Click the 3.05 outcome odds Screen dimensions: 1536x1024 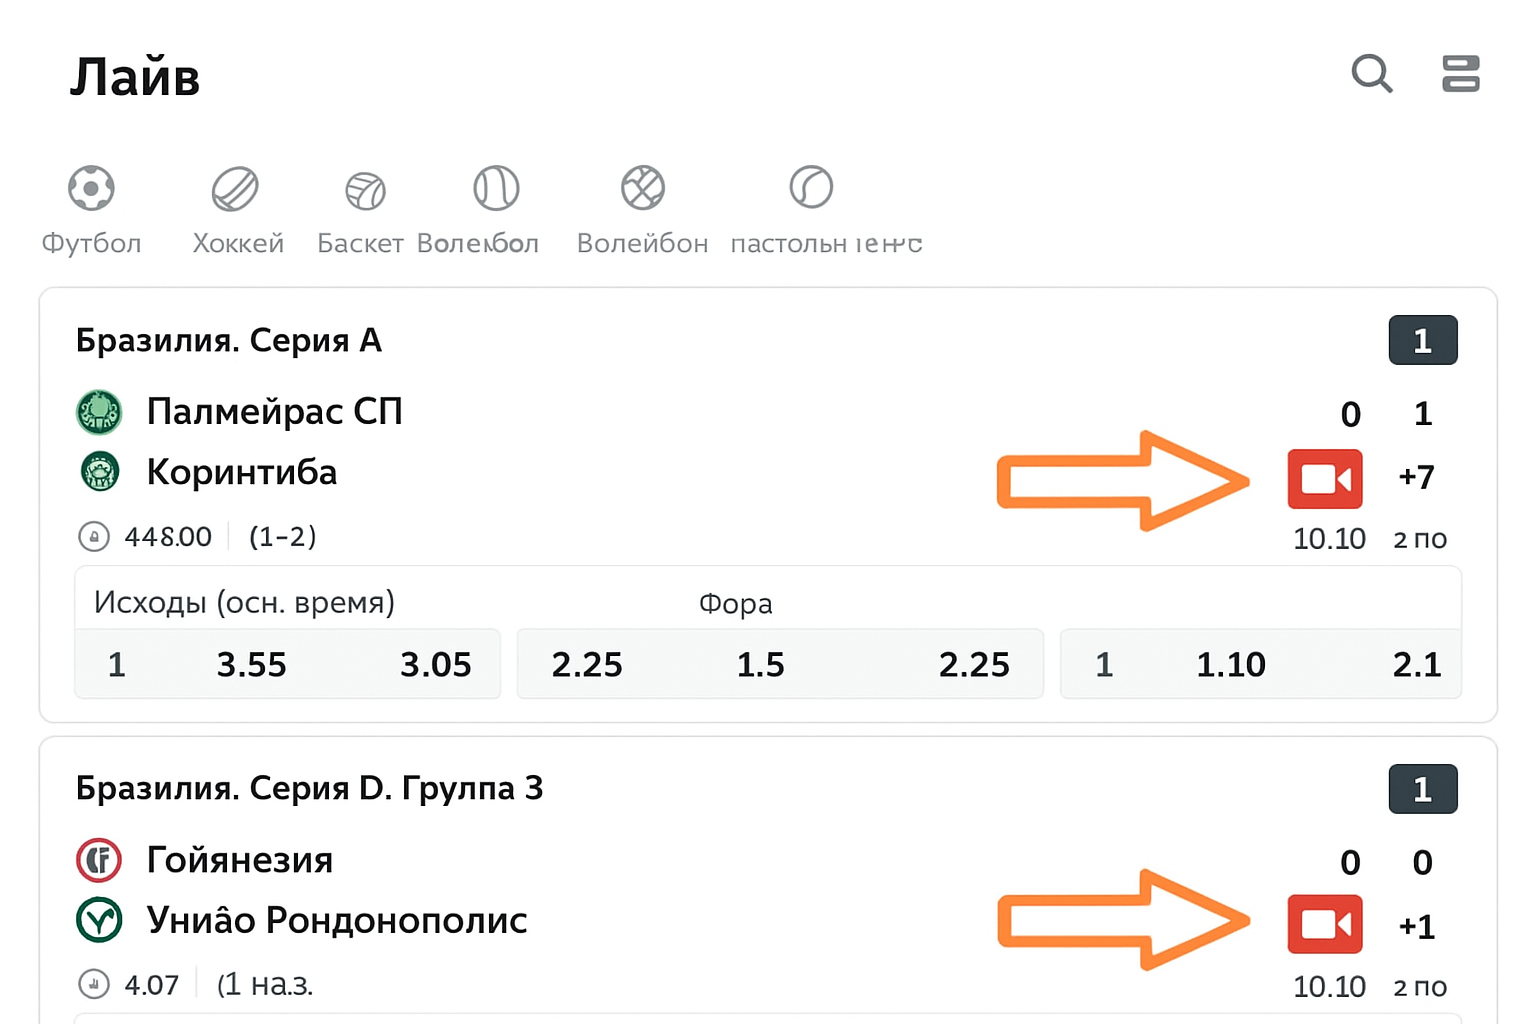click(x=435, y=665)
